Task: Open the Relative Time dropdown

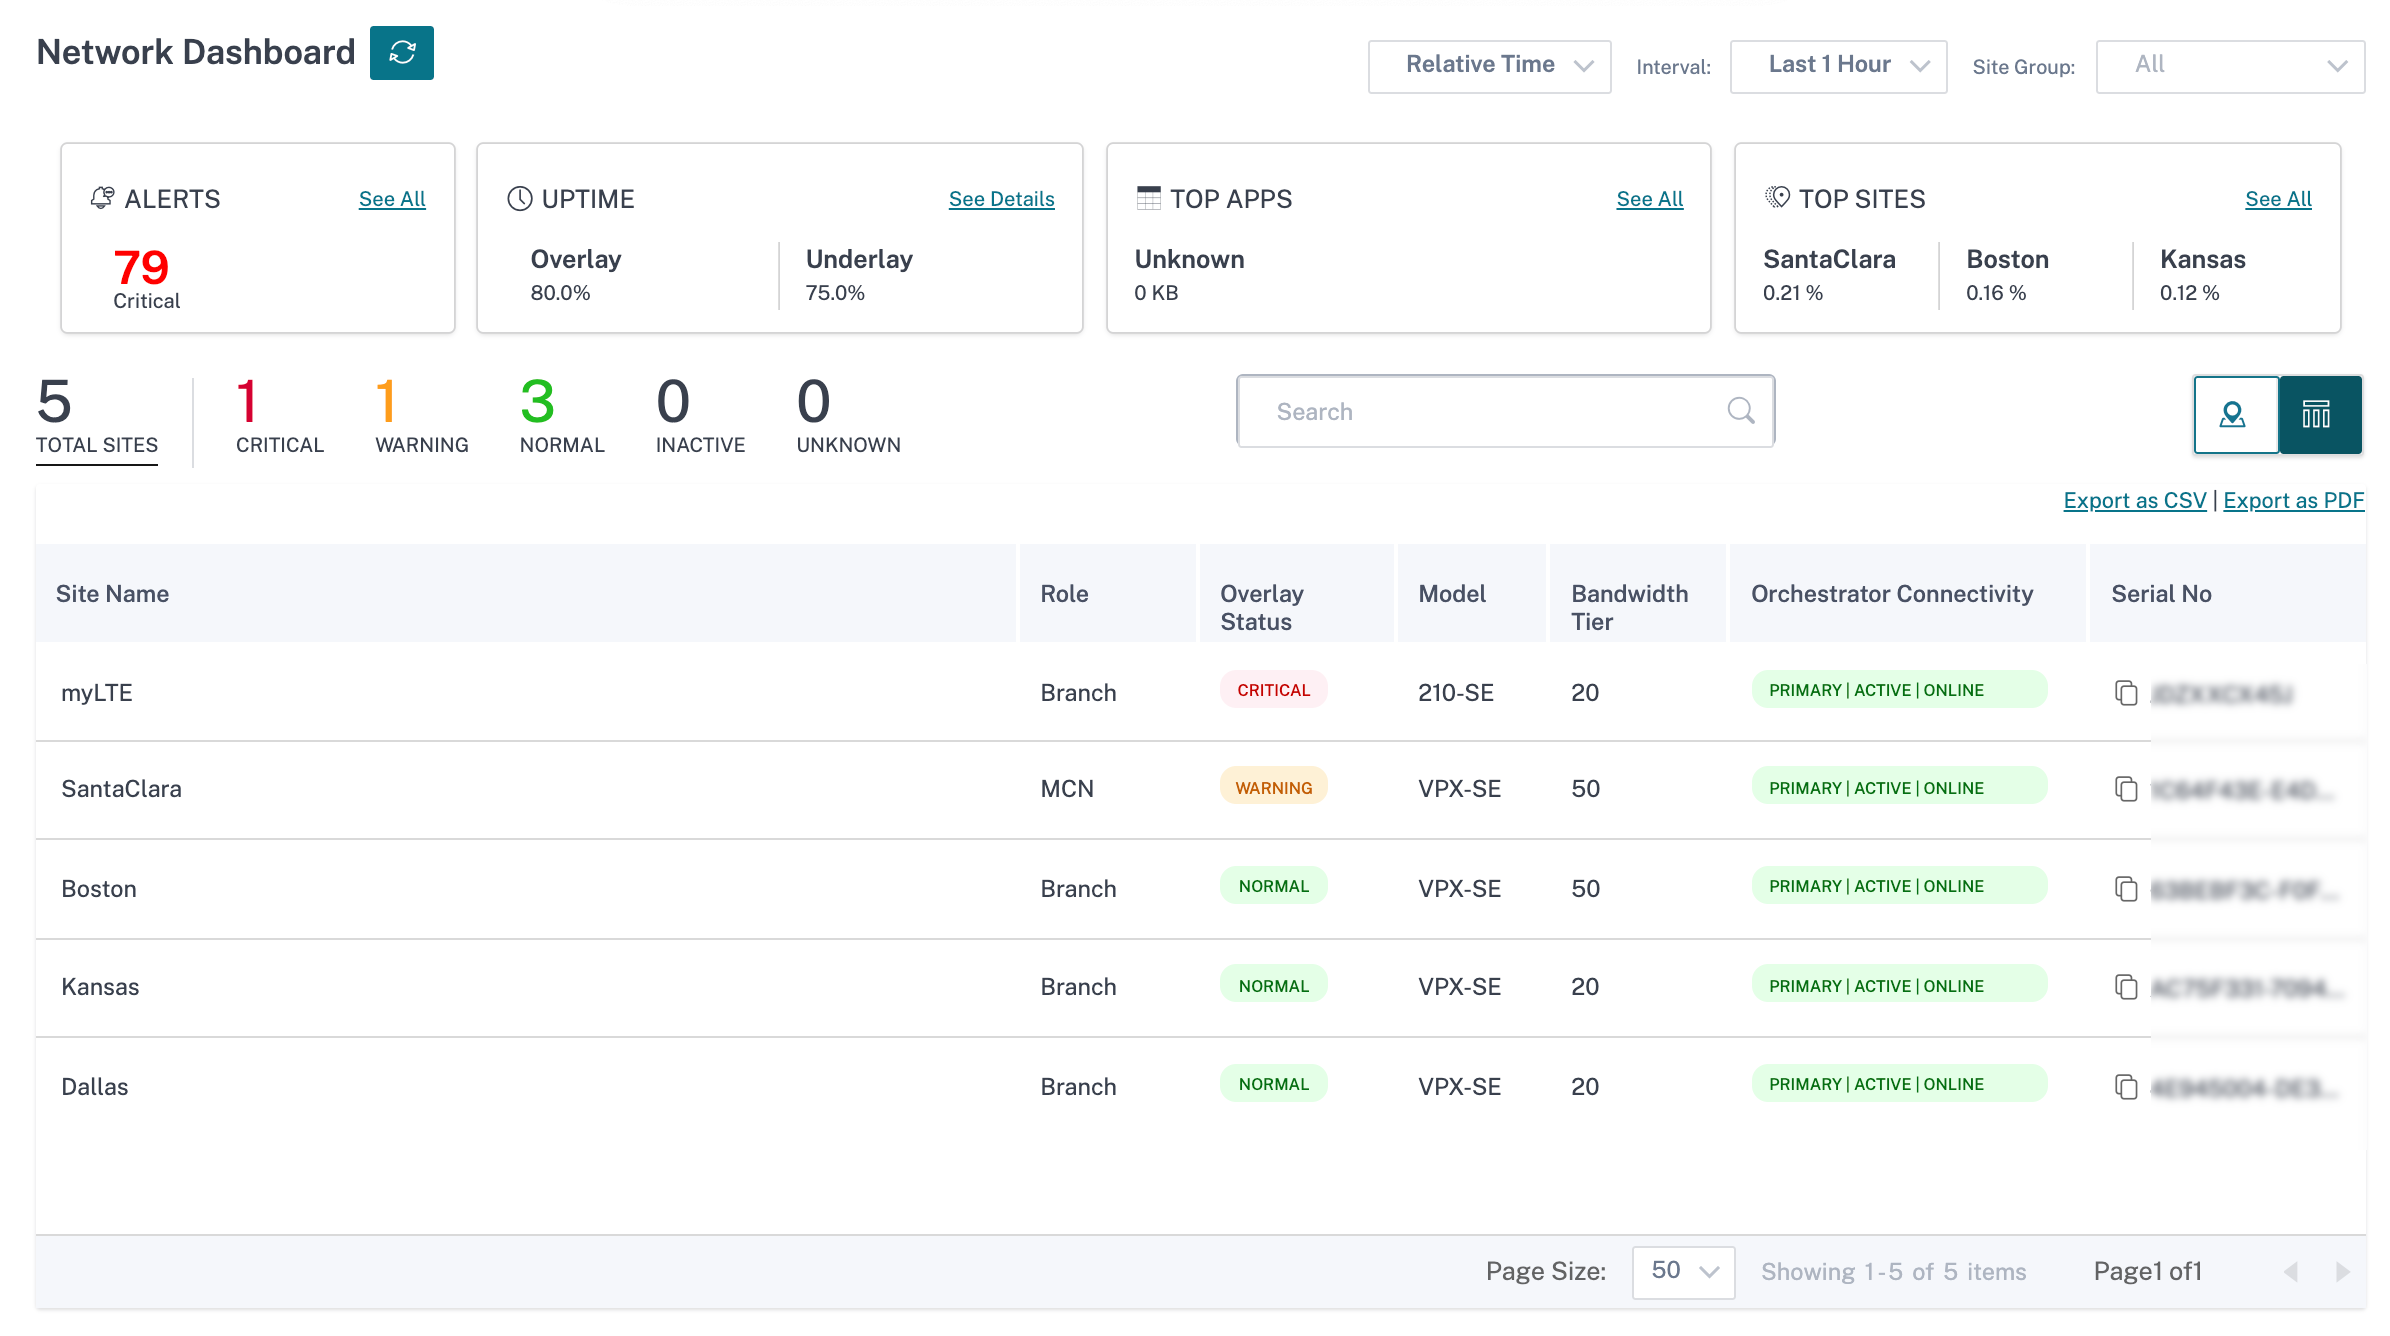Action: (x=1489, y=66)
